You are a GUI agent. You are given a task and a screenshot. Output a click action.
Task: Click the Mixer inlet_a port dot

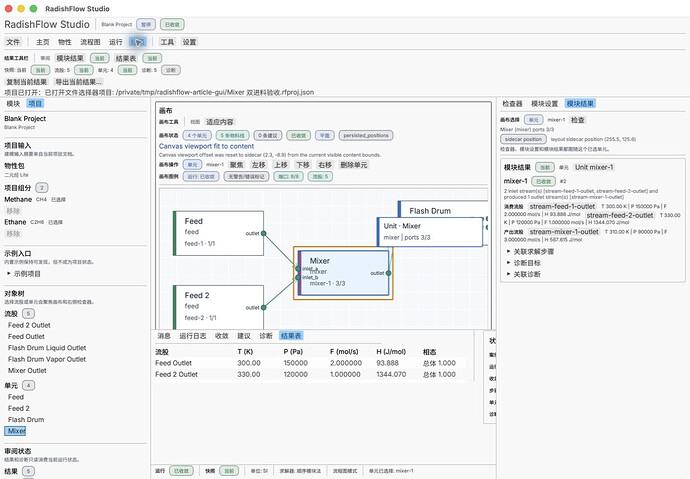[298, 268]
